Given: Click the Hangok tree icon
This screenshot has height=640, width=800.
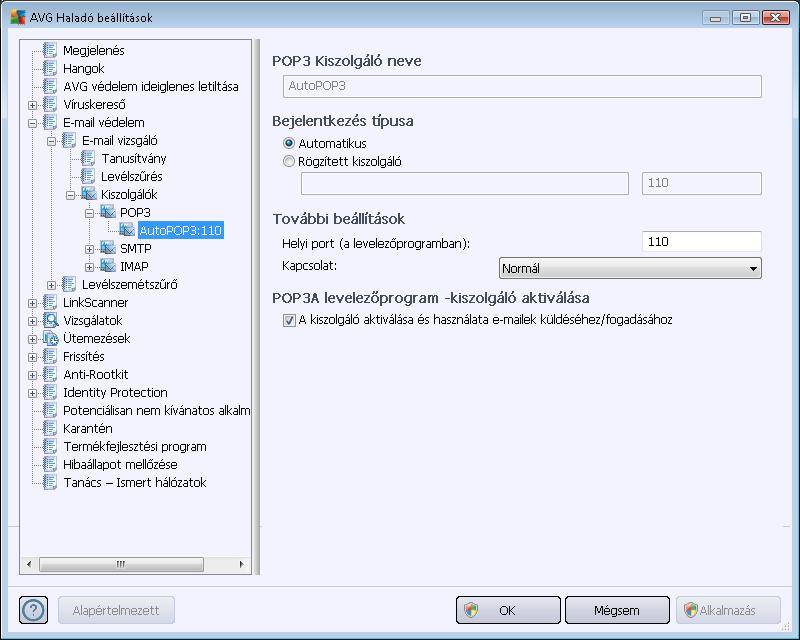Looking at the screenshot, I should (50, 68).
